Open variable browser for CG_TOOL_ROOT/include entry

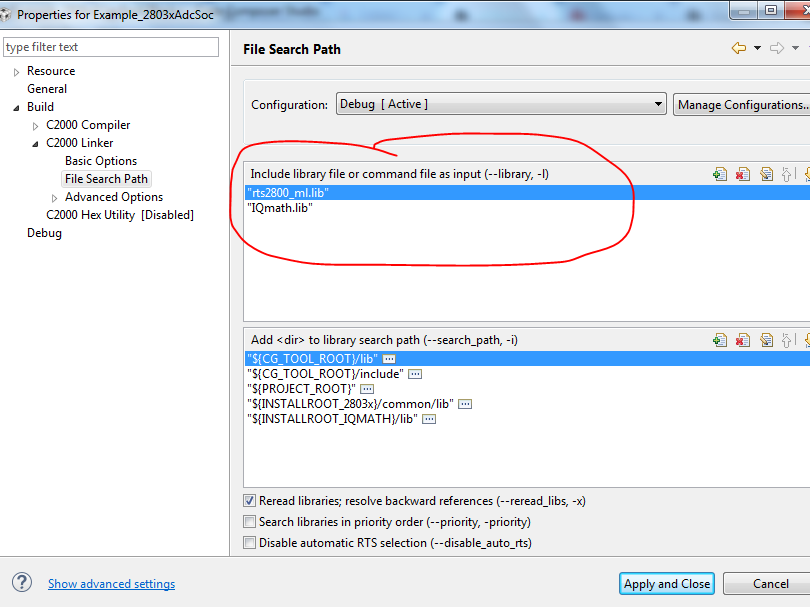click(415, 374)
